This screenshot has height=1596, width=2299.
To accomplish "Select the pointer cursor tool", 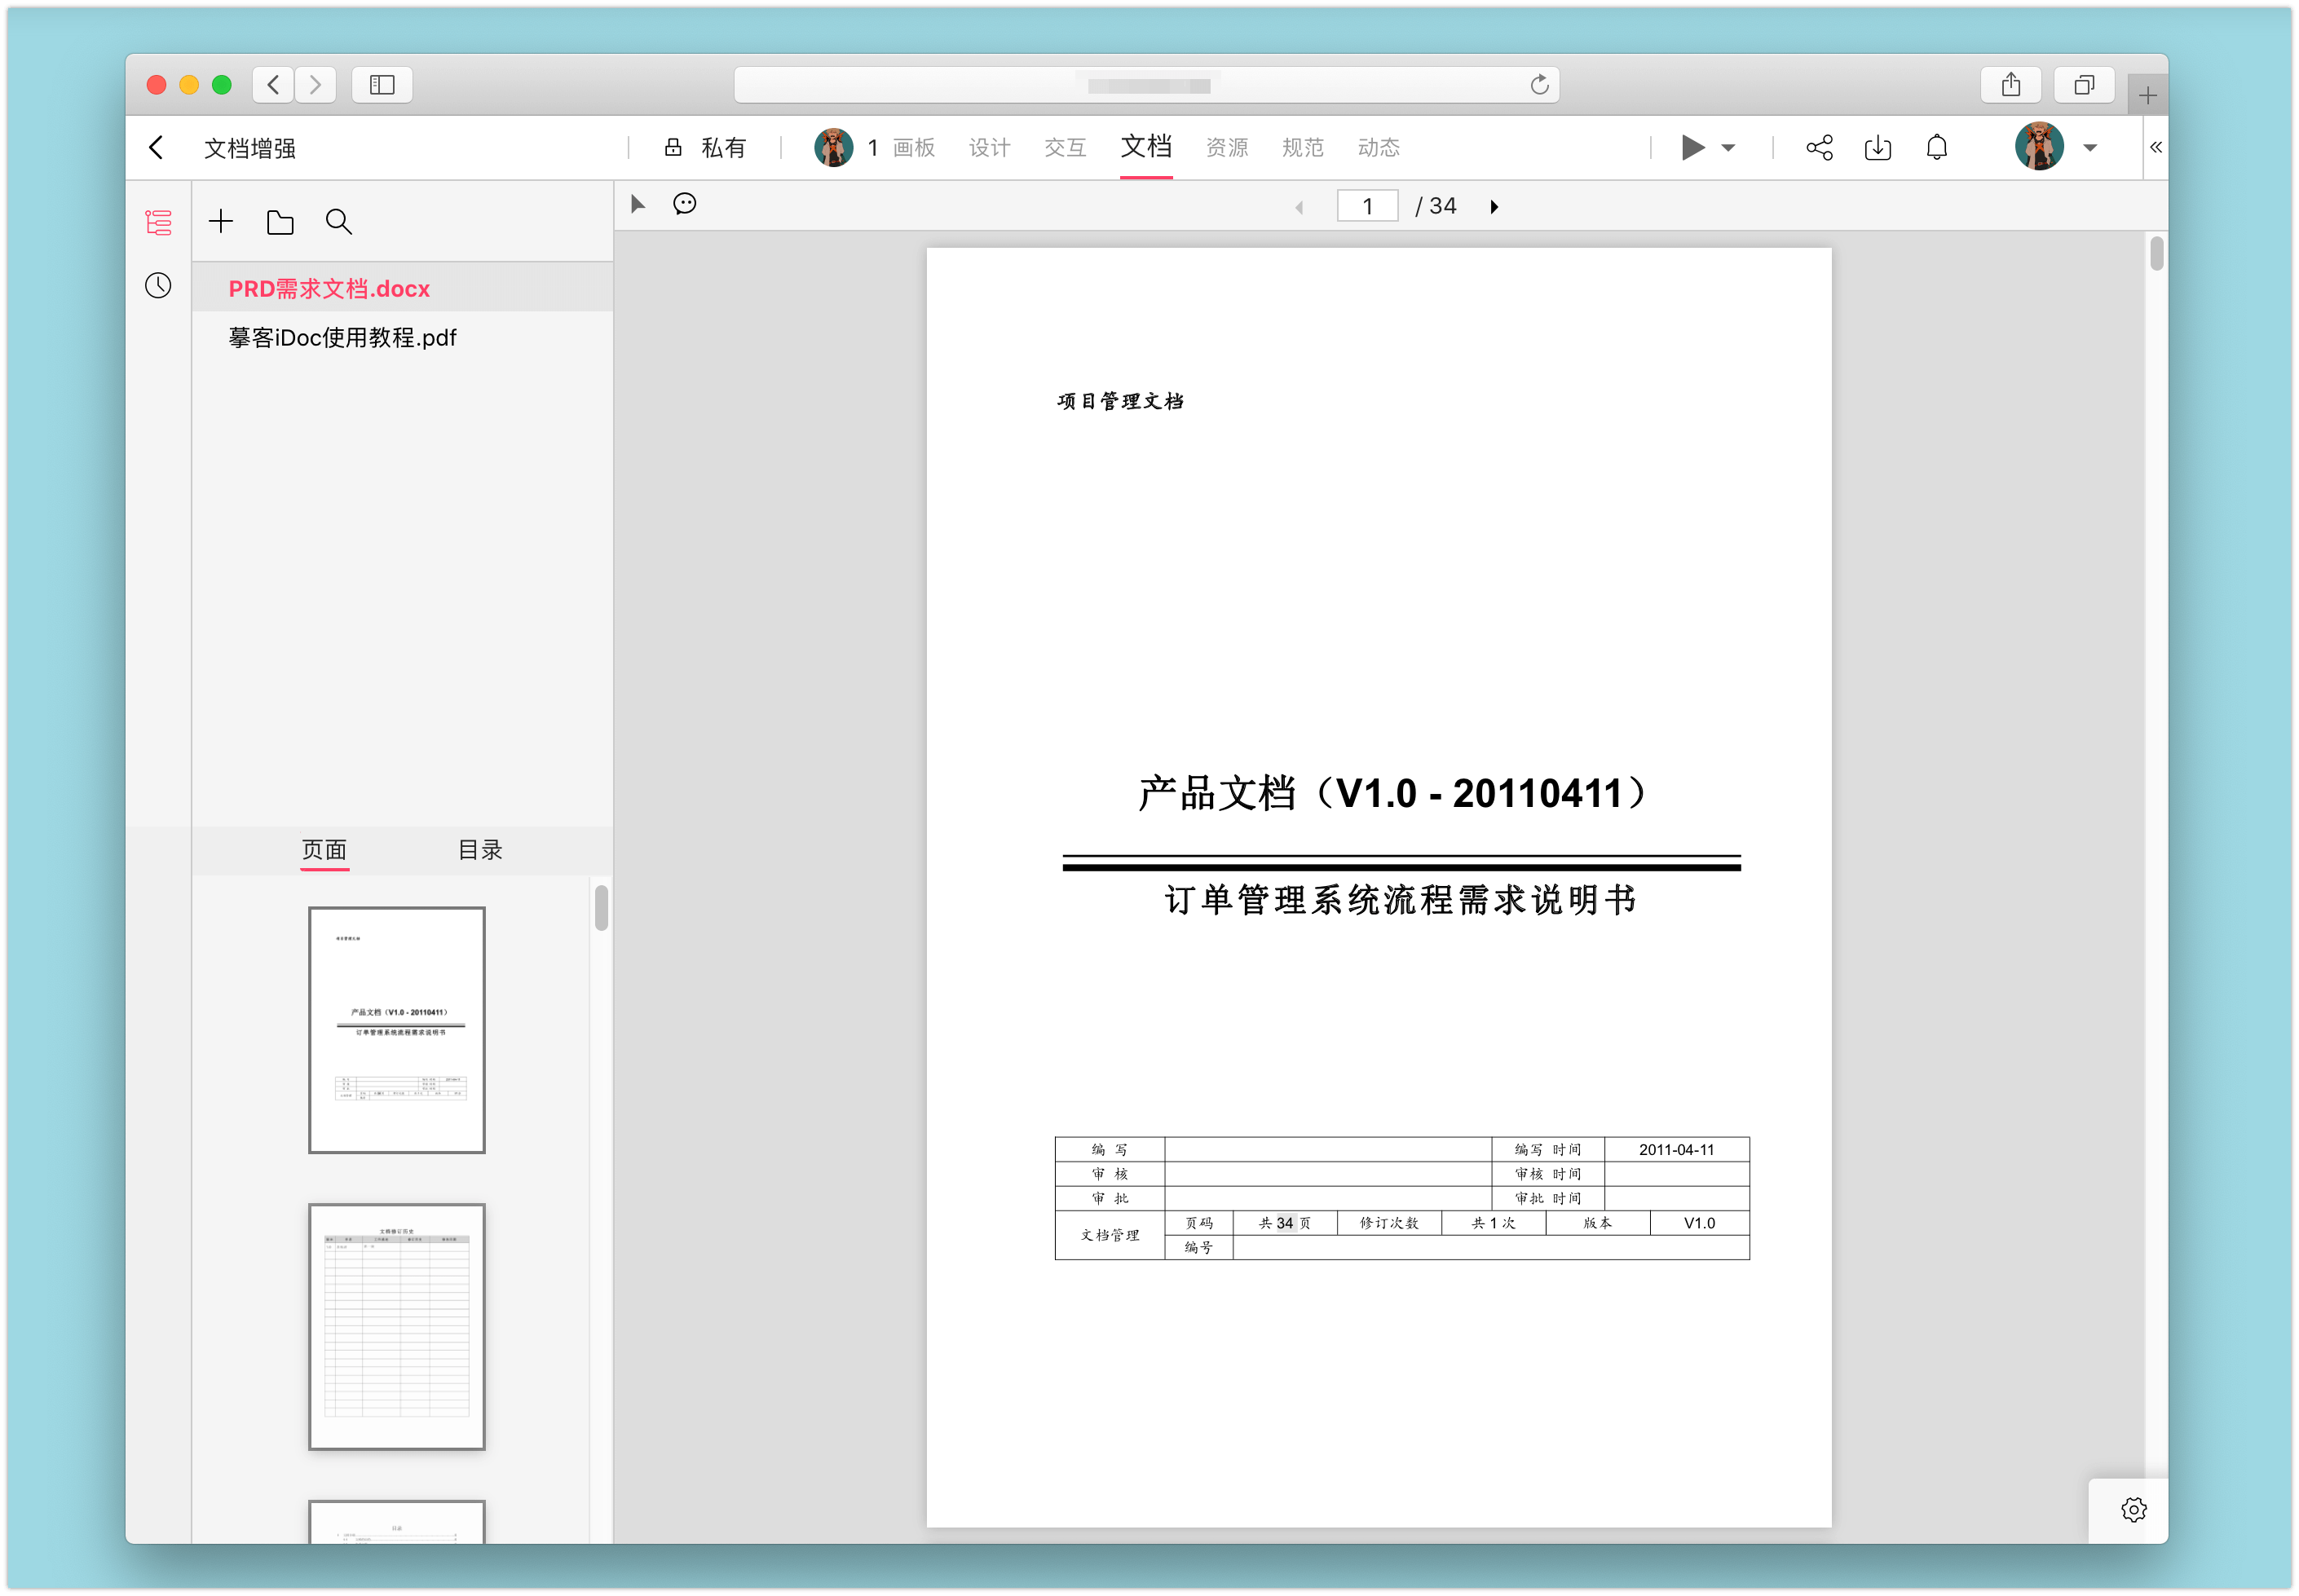I will click(x=638, y=204).
